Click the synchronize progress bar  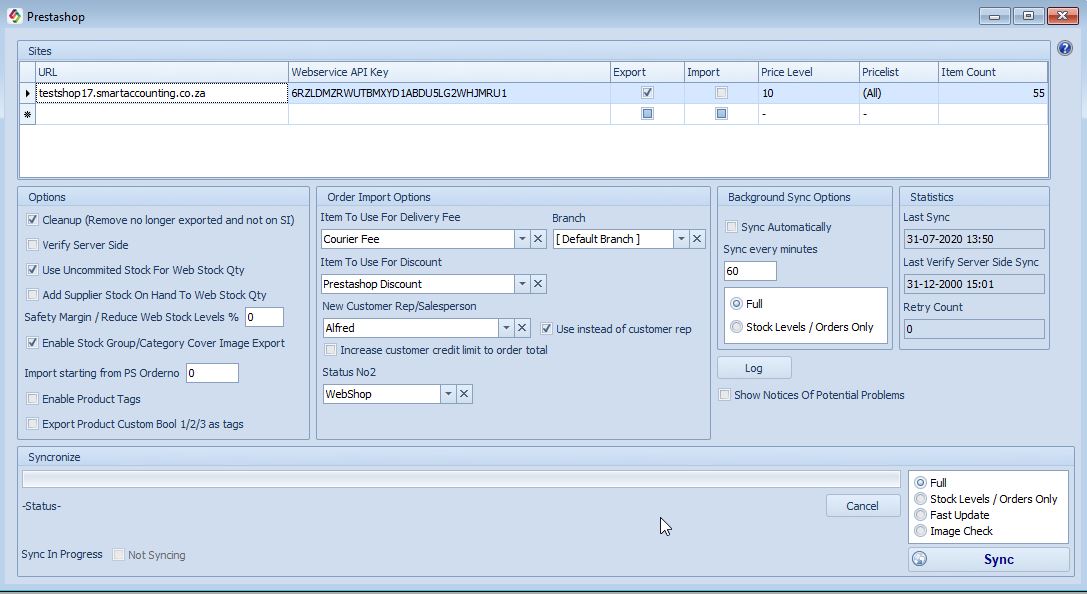pyautogui.click(x=461, y=479)
